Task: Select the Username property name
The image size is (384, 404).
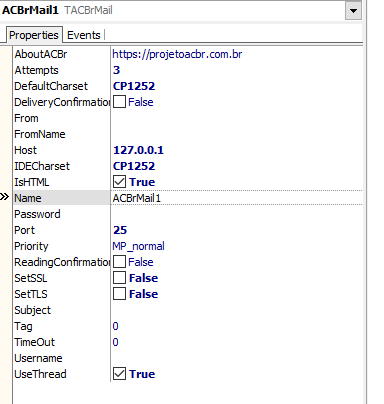Action: [38, 358]
